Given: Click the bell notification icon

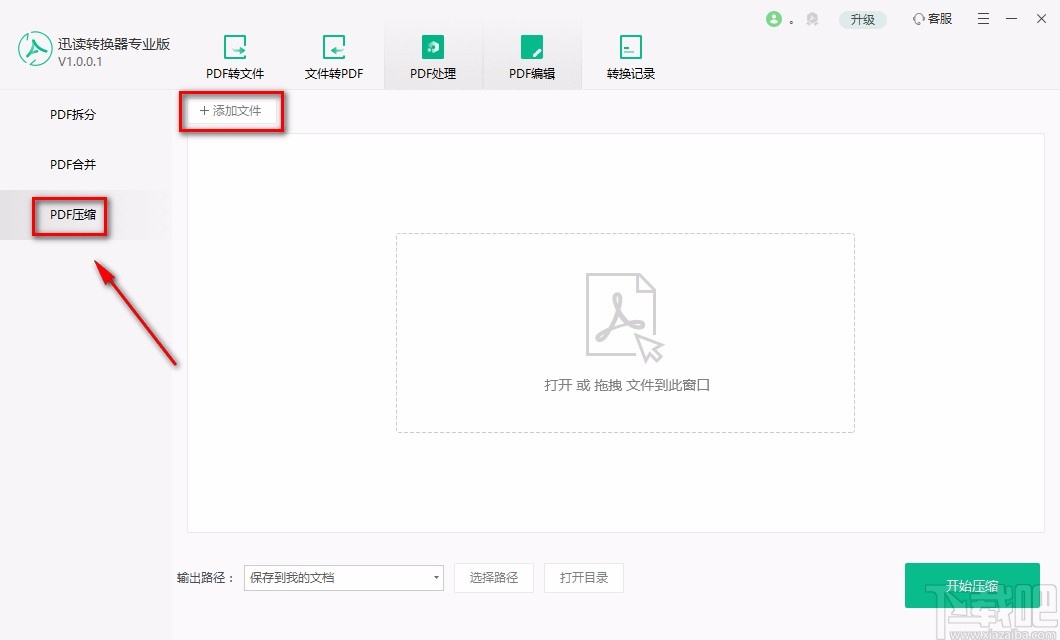Looking at the screenshot, I should [811, 18].
